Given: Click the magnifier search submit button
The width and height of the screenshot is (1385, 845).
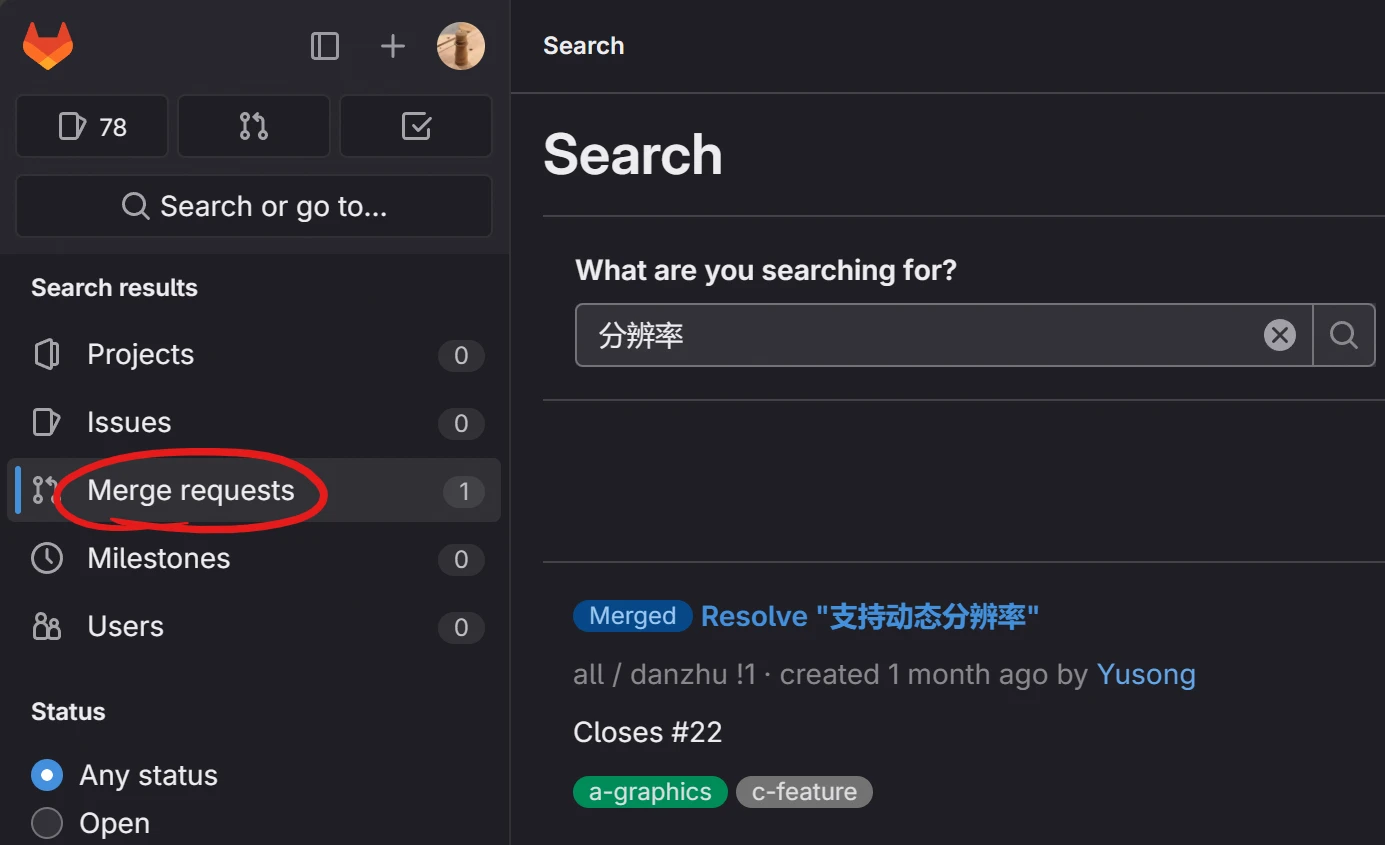Looking at the screenshot, I should click(1344, 335).
